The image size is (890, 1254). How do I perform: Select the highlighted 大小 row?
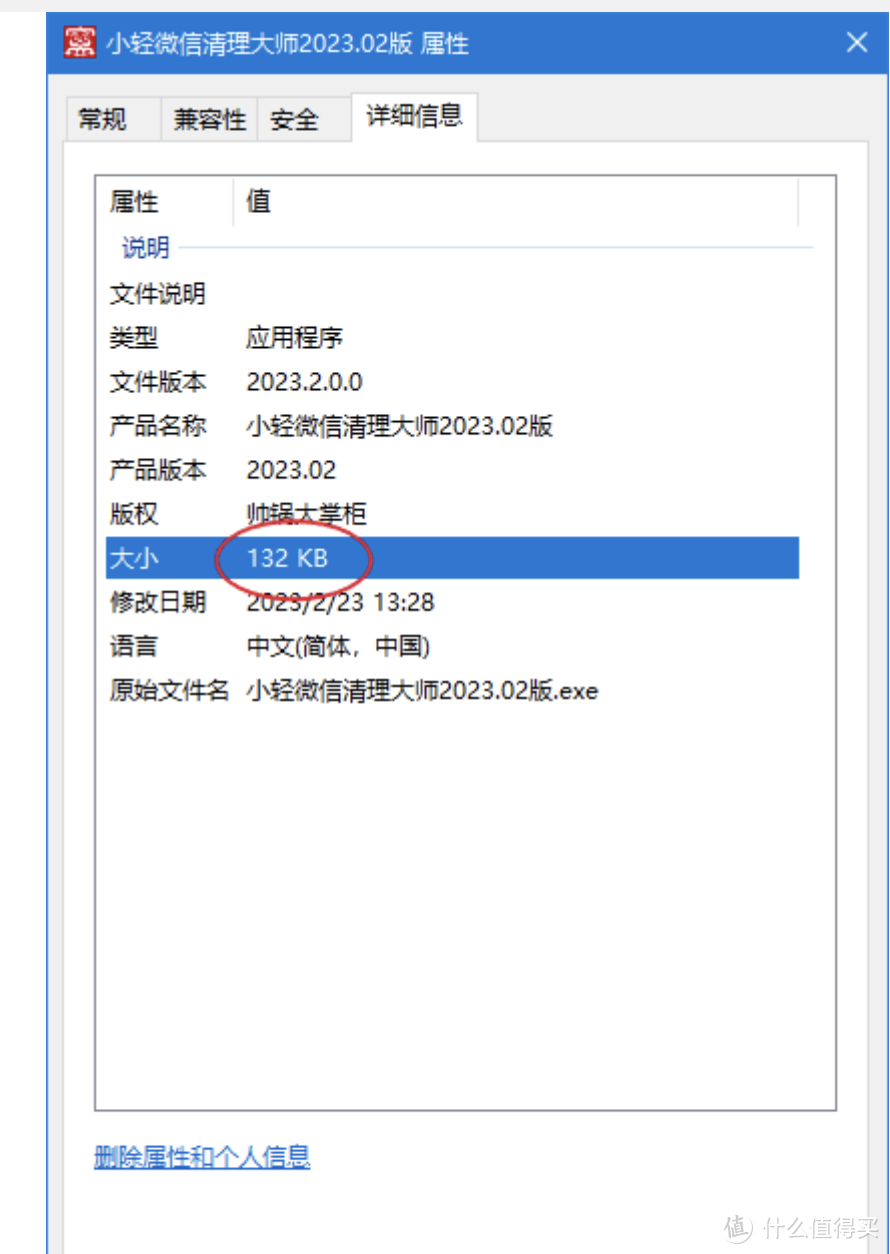452,558
